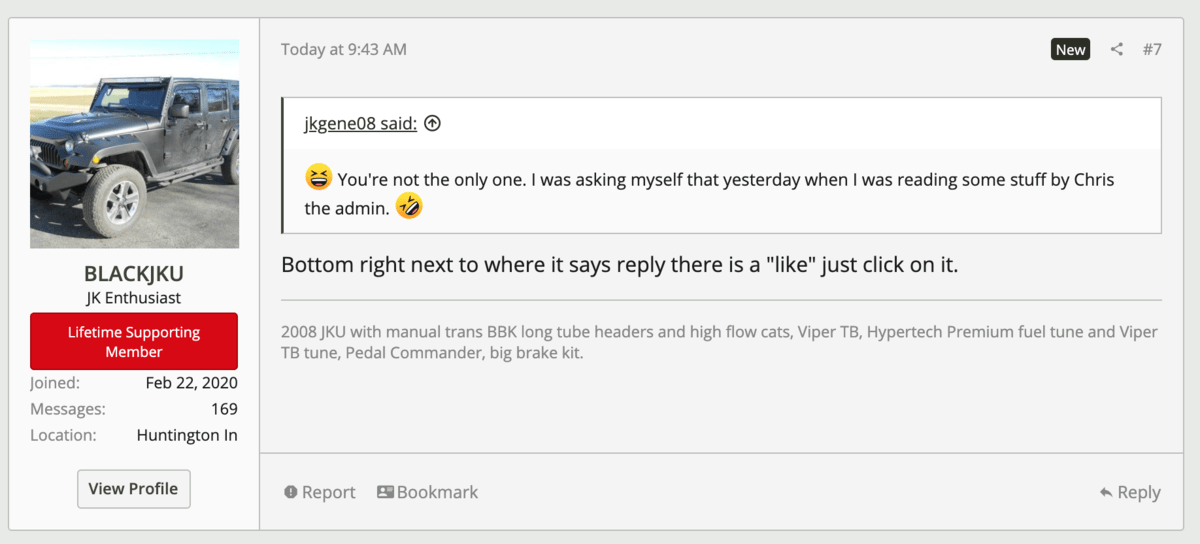Open the #7 post permalink
This screenshot has width=1200, height=544.
pyautogui.click(x=1152, y=49)
